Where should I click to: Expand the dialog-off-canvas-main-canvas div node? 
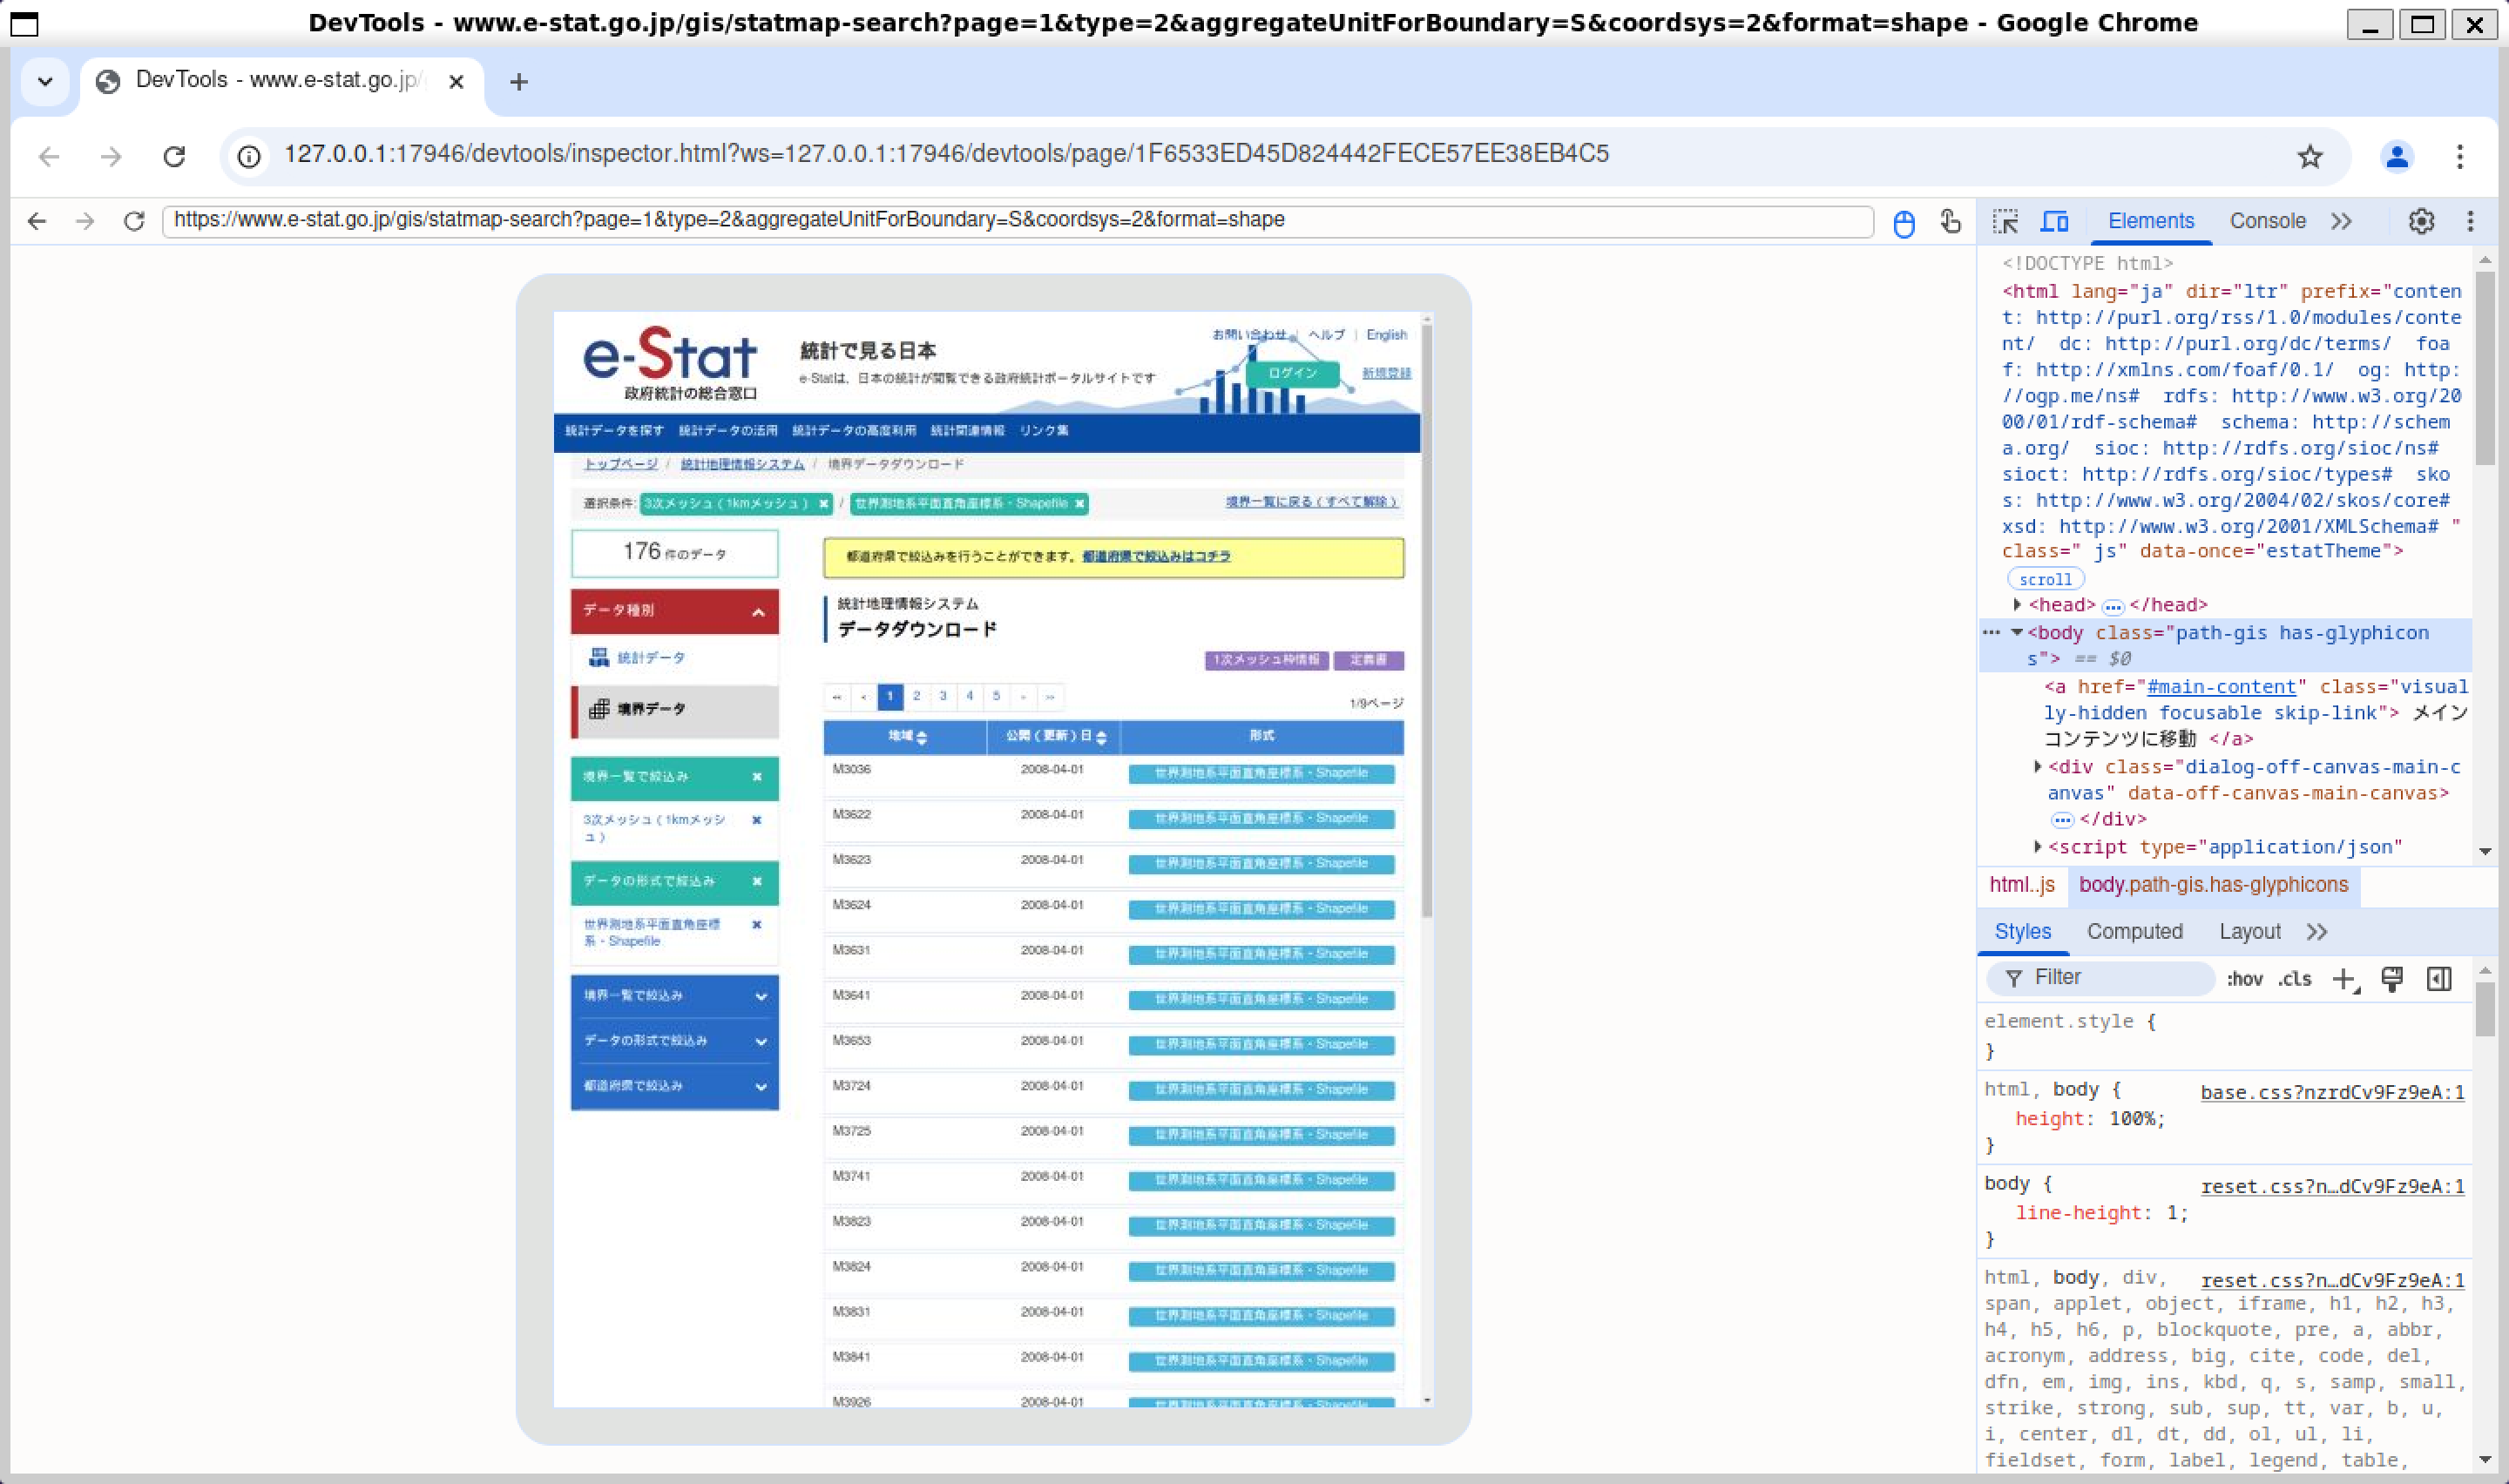pos(2037,767)
